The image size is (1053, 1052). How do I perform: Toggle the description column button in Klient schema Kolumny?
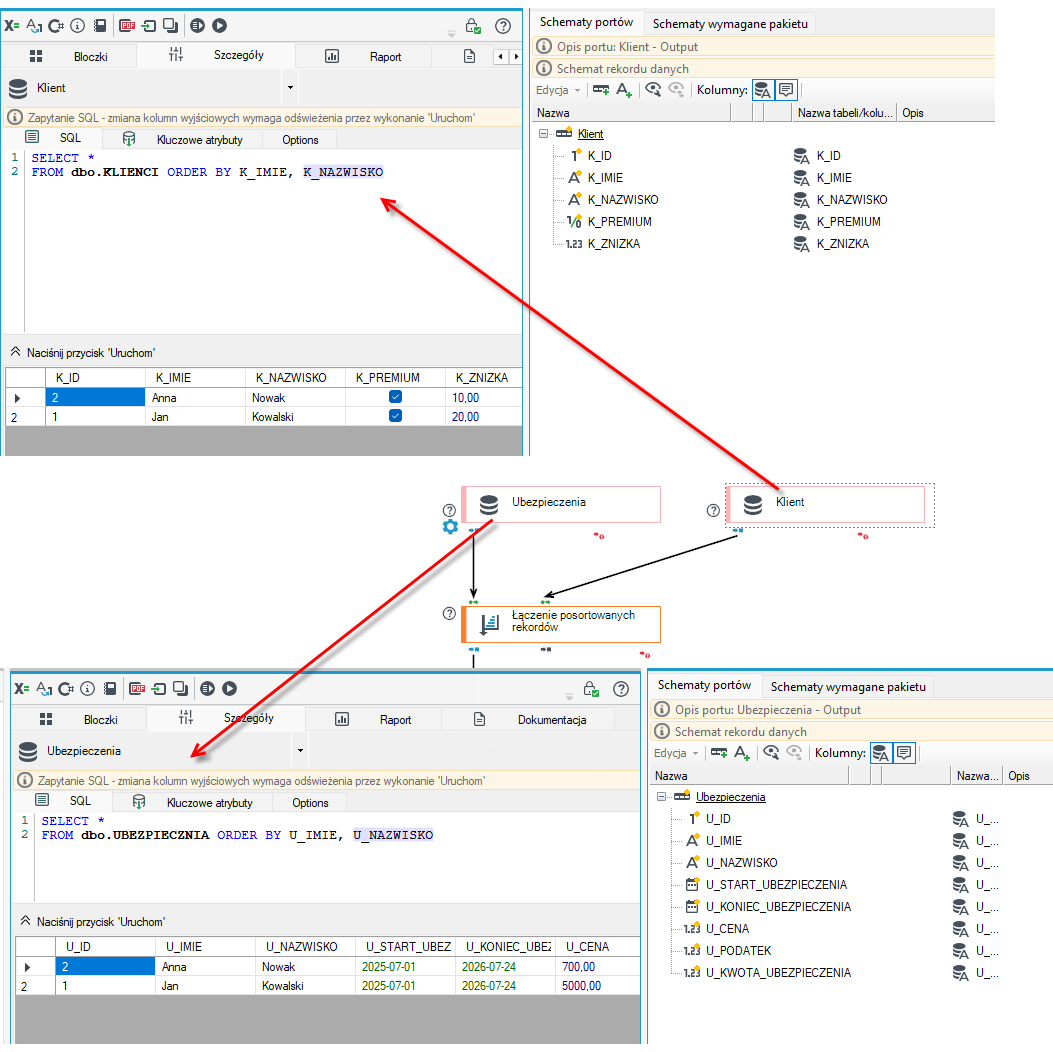point(786,90)
